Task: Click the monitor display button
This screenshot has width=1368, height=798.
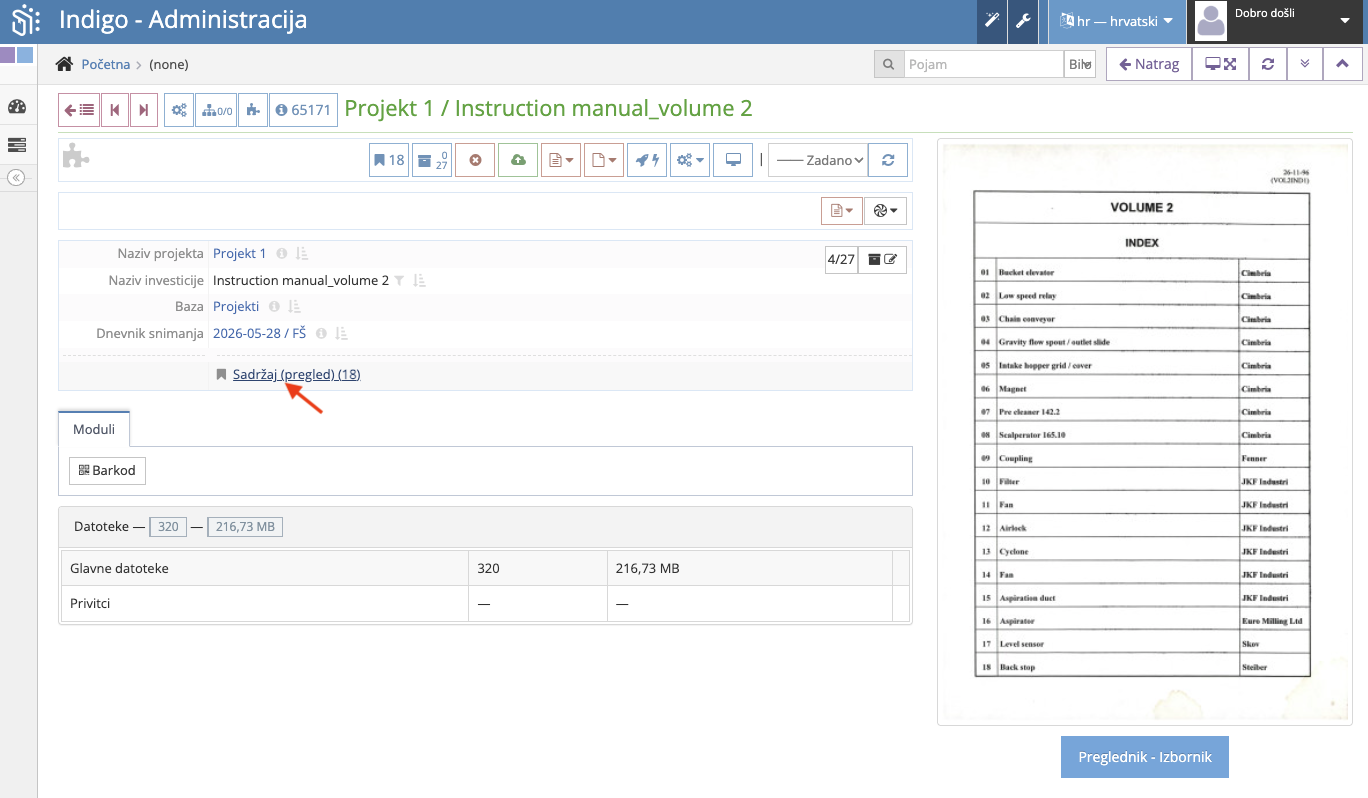Action: 733,160
